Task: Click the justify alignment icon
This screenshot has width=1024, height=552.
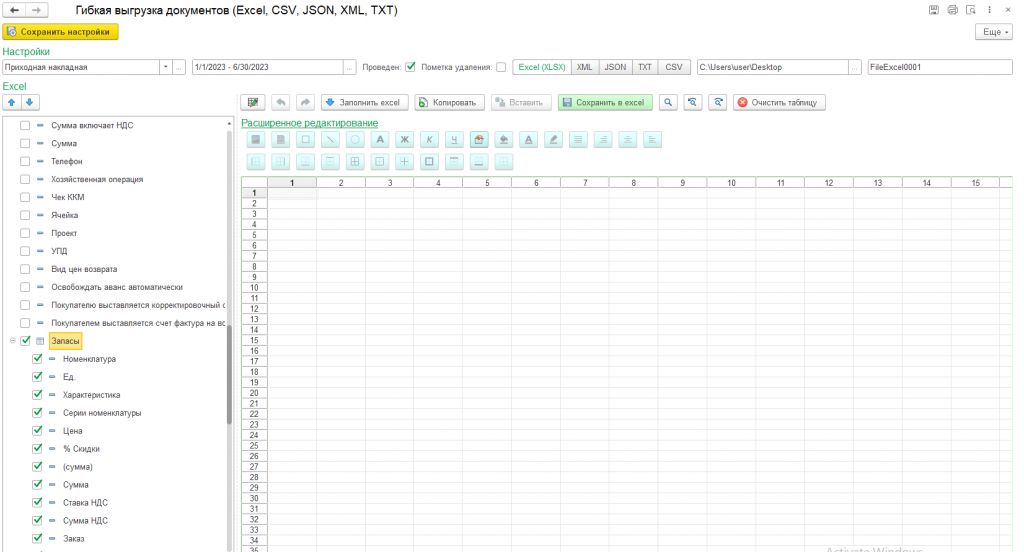Action: (x=578, y=140)
